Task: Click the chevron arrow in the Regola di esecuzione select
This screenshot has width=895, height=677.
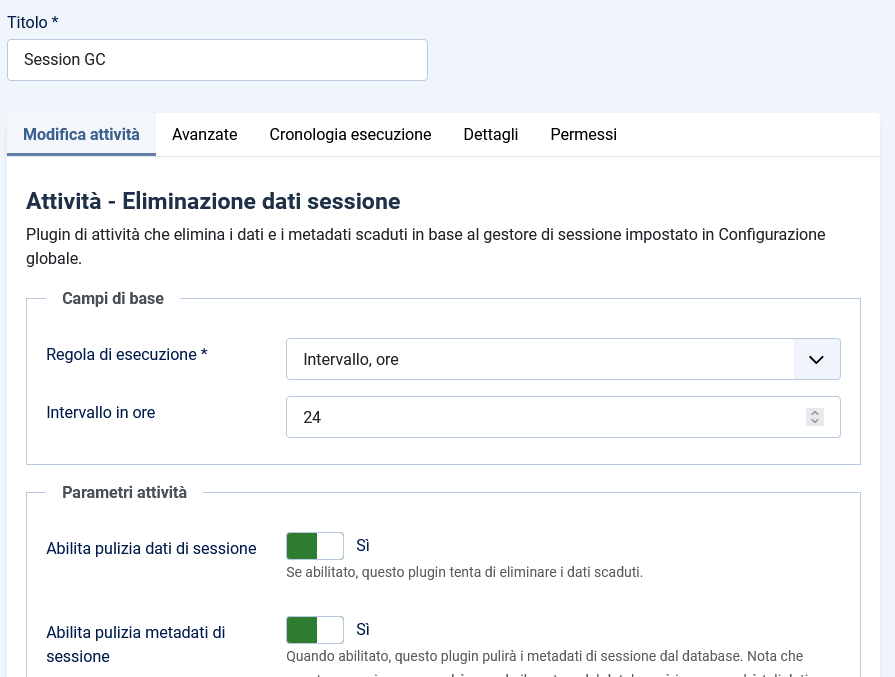Action: [x=816, y=359]
